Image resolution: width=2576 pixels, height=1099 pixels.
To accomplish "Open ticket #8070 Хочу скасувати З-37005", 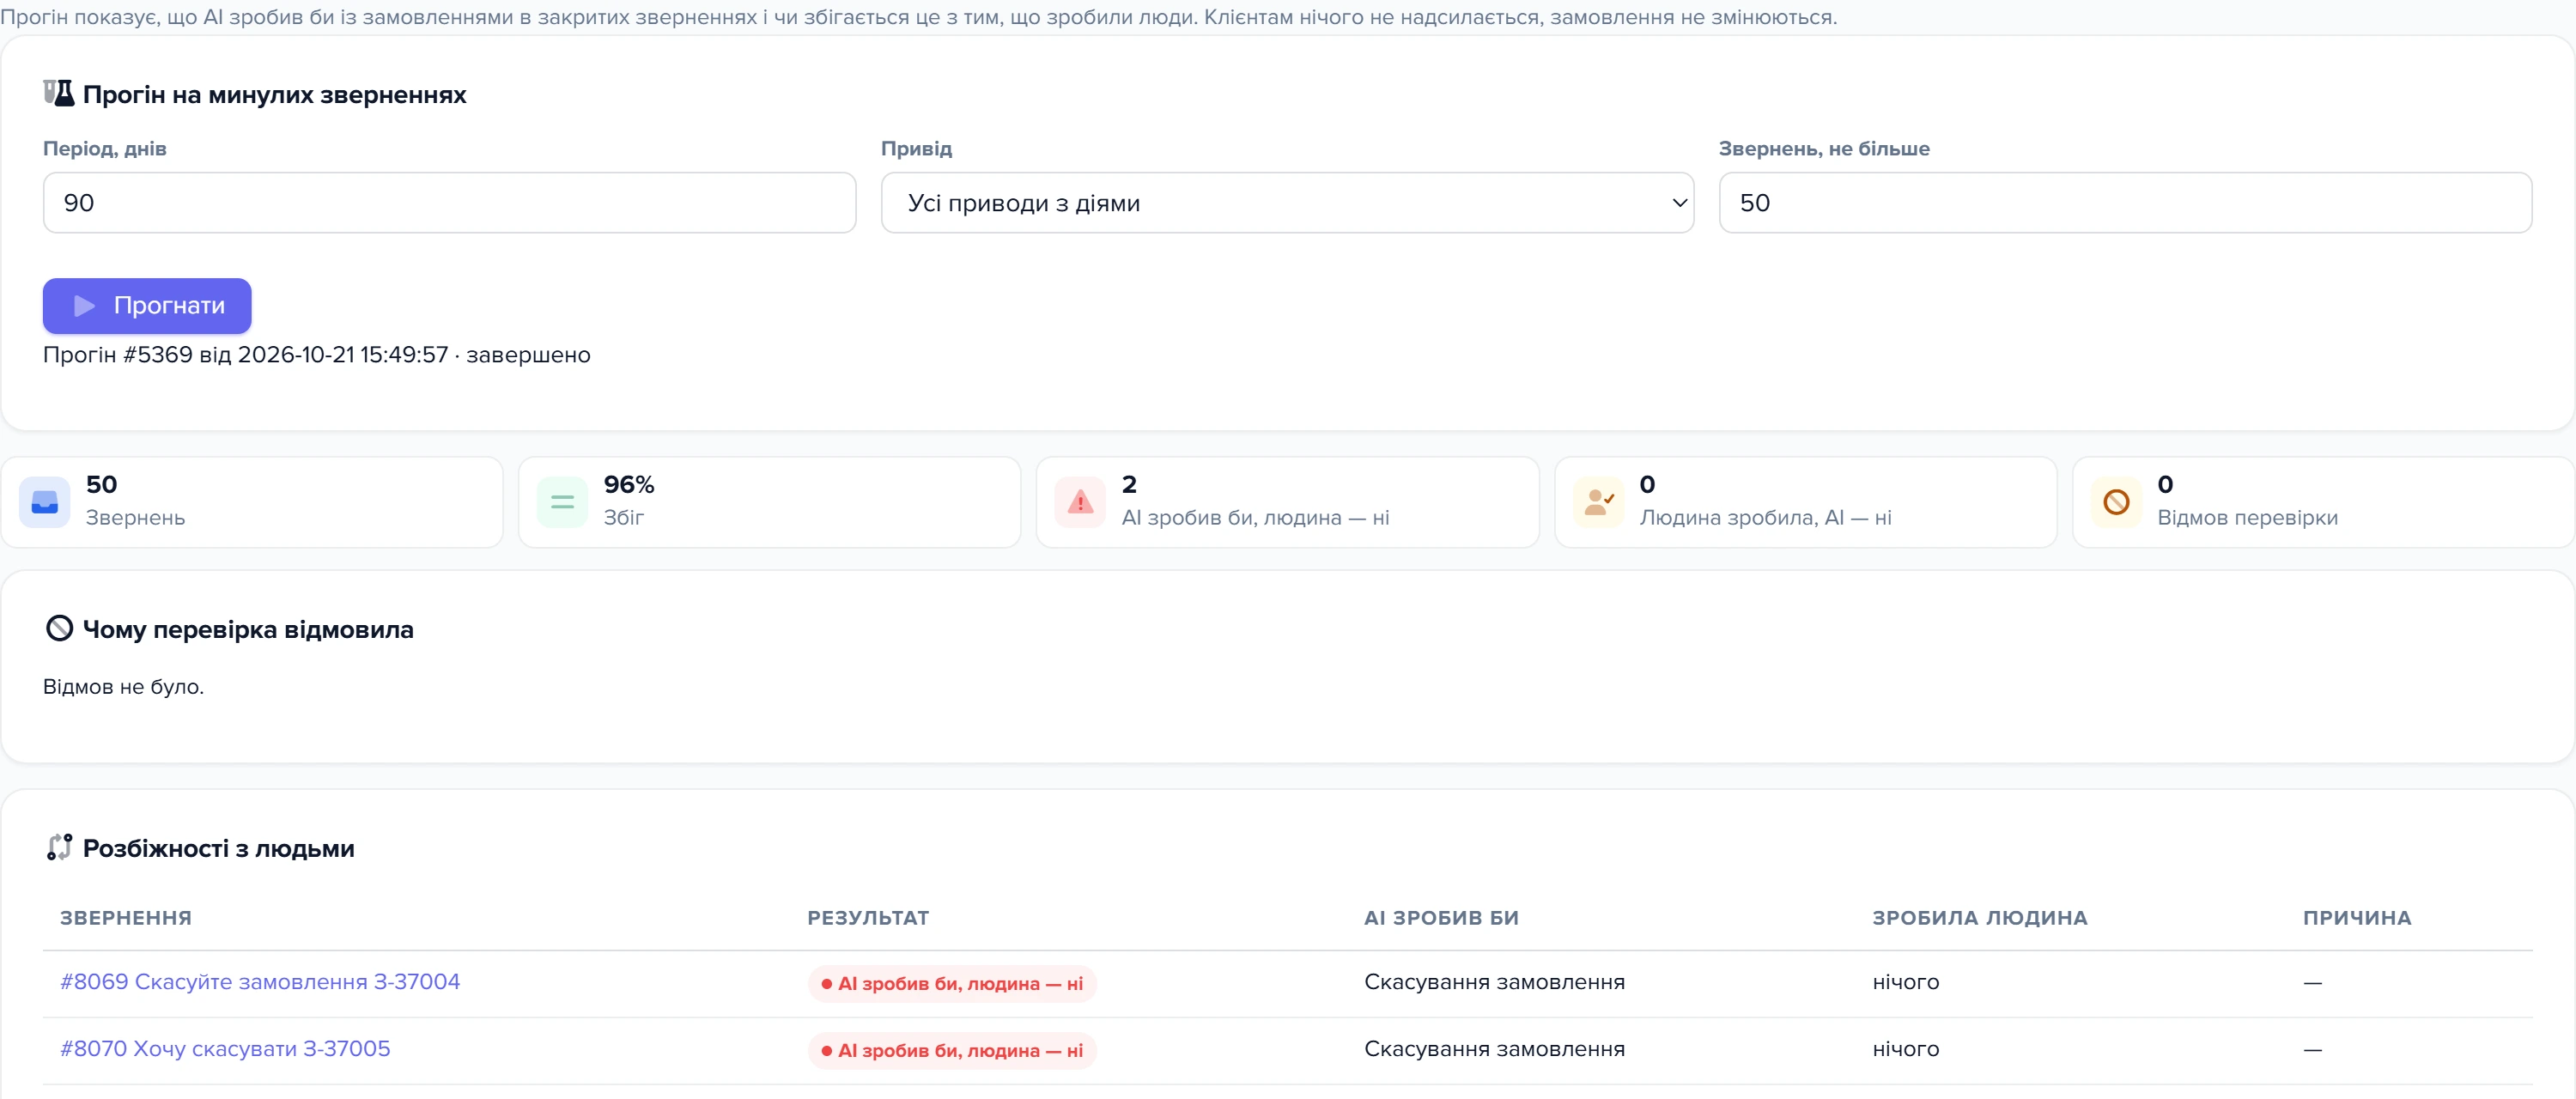I will tap(225, 1049).
